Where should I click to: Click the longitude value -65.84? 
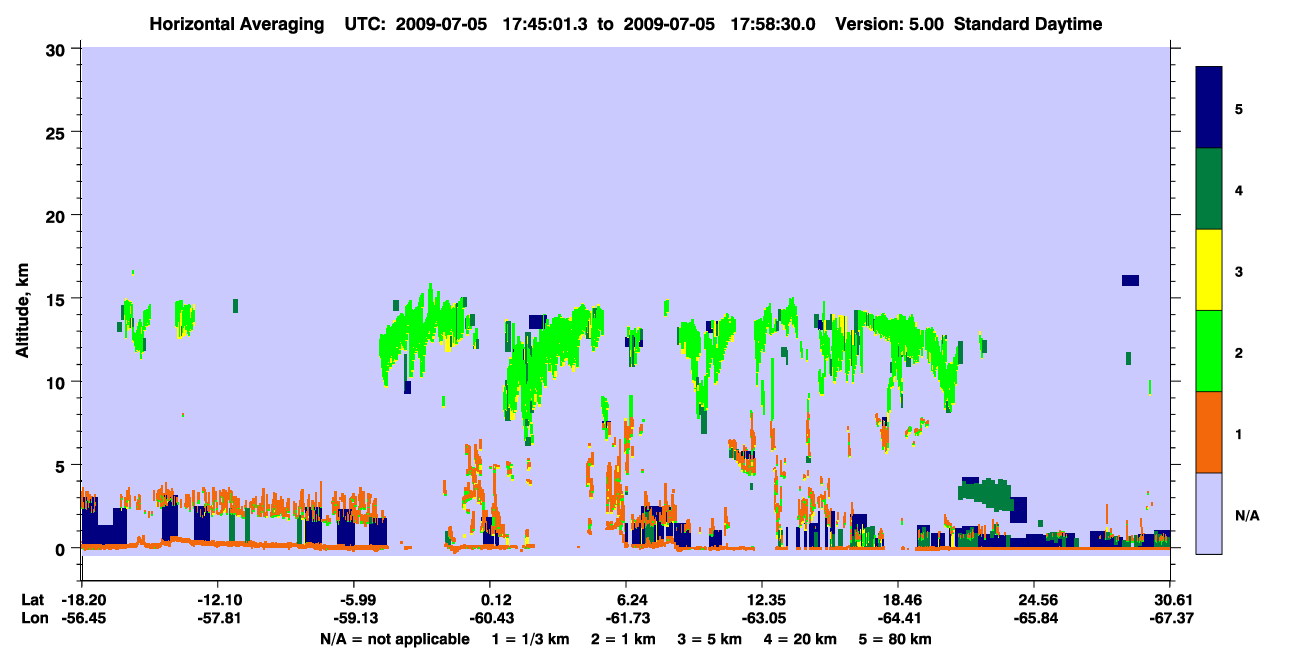pyautogui.click(x=1035, y=618)
